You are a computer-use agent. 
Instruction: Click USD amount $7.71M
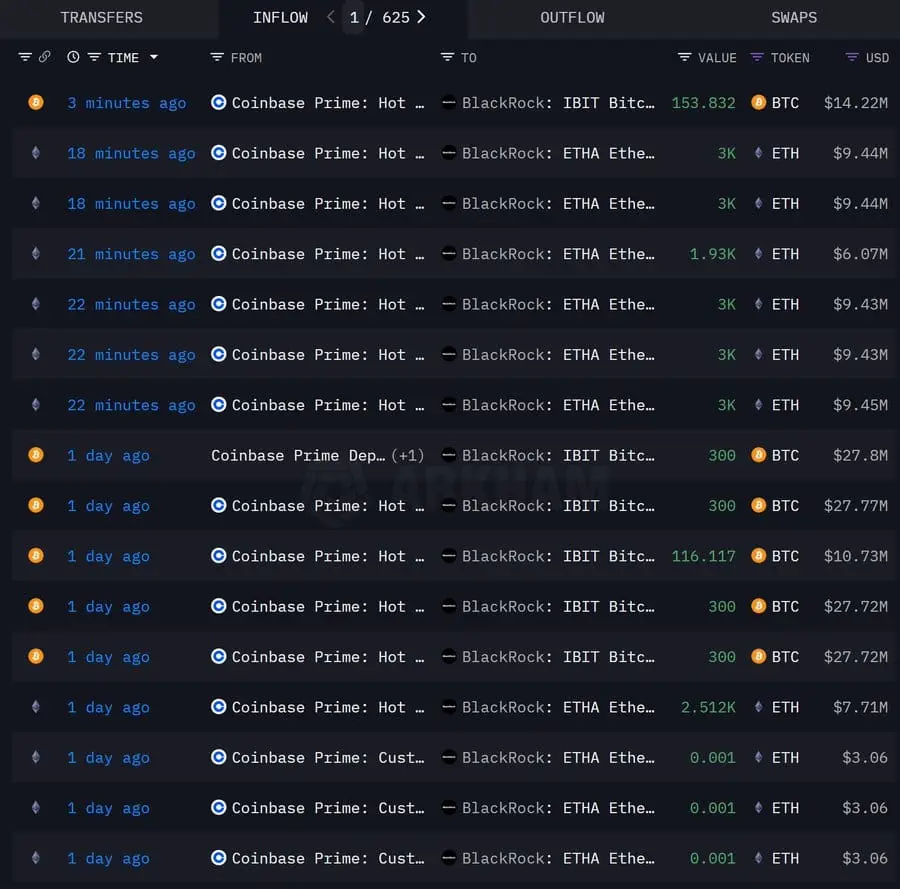pyautogui.click(x=860, y=707)
